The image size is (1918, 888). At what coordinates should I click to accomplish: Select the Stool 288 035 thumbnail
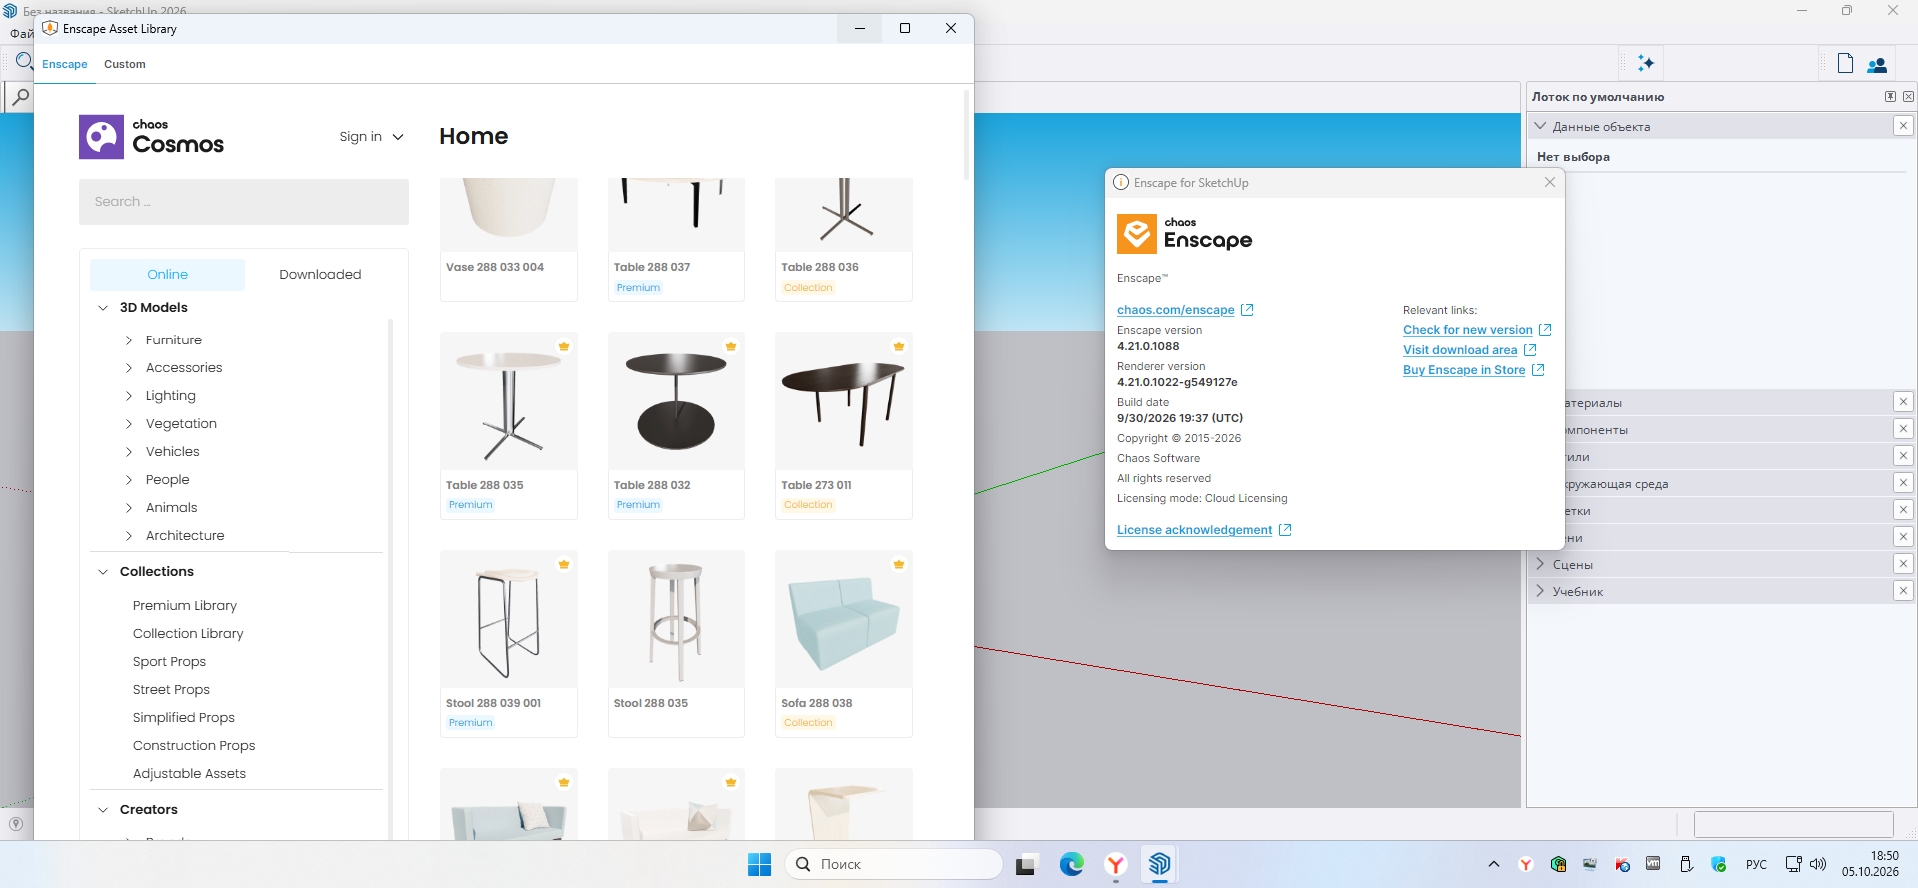(676, 620)
